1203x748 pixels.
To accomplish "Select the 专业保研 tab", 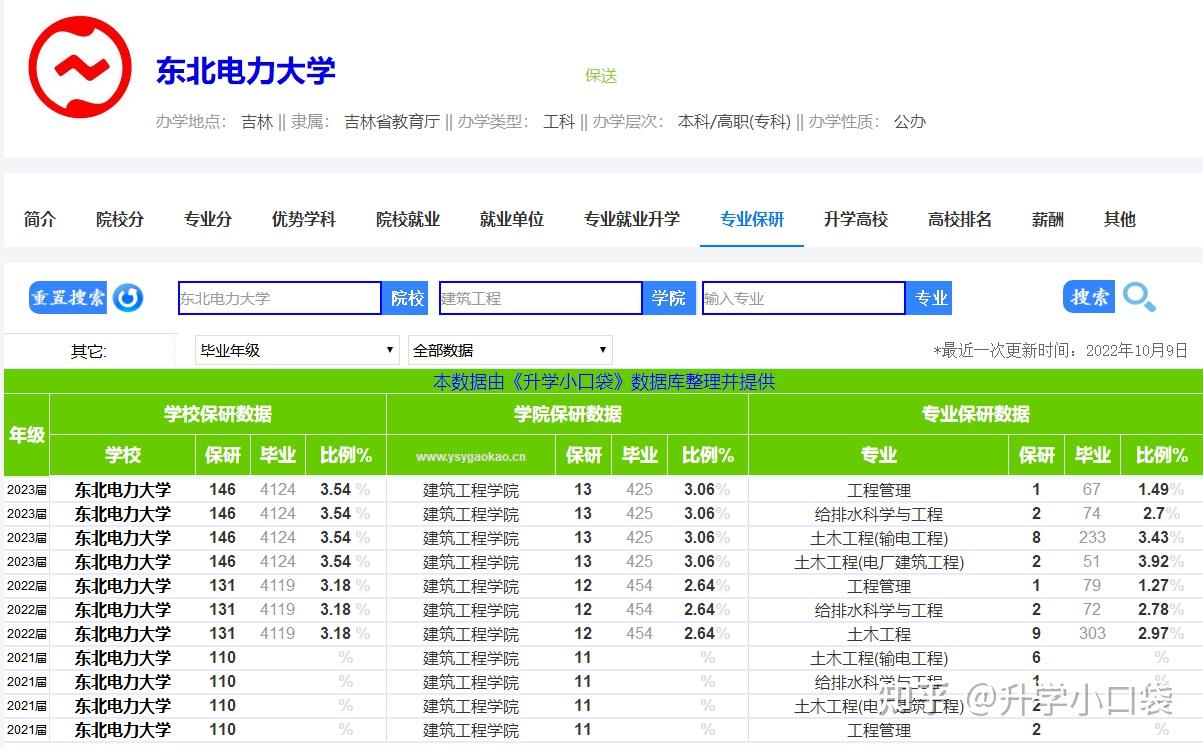I will click(752, 219).
